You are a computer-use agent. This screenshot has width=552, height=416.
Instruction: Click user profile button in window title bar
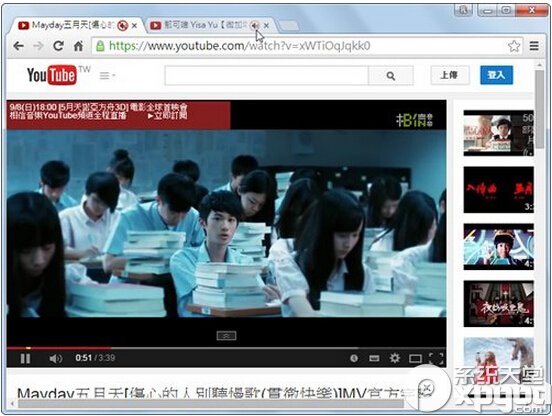(x=463, y=11)
